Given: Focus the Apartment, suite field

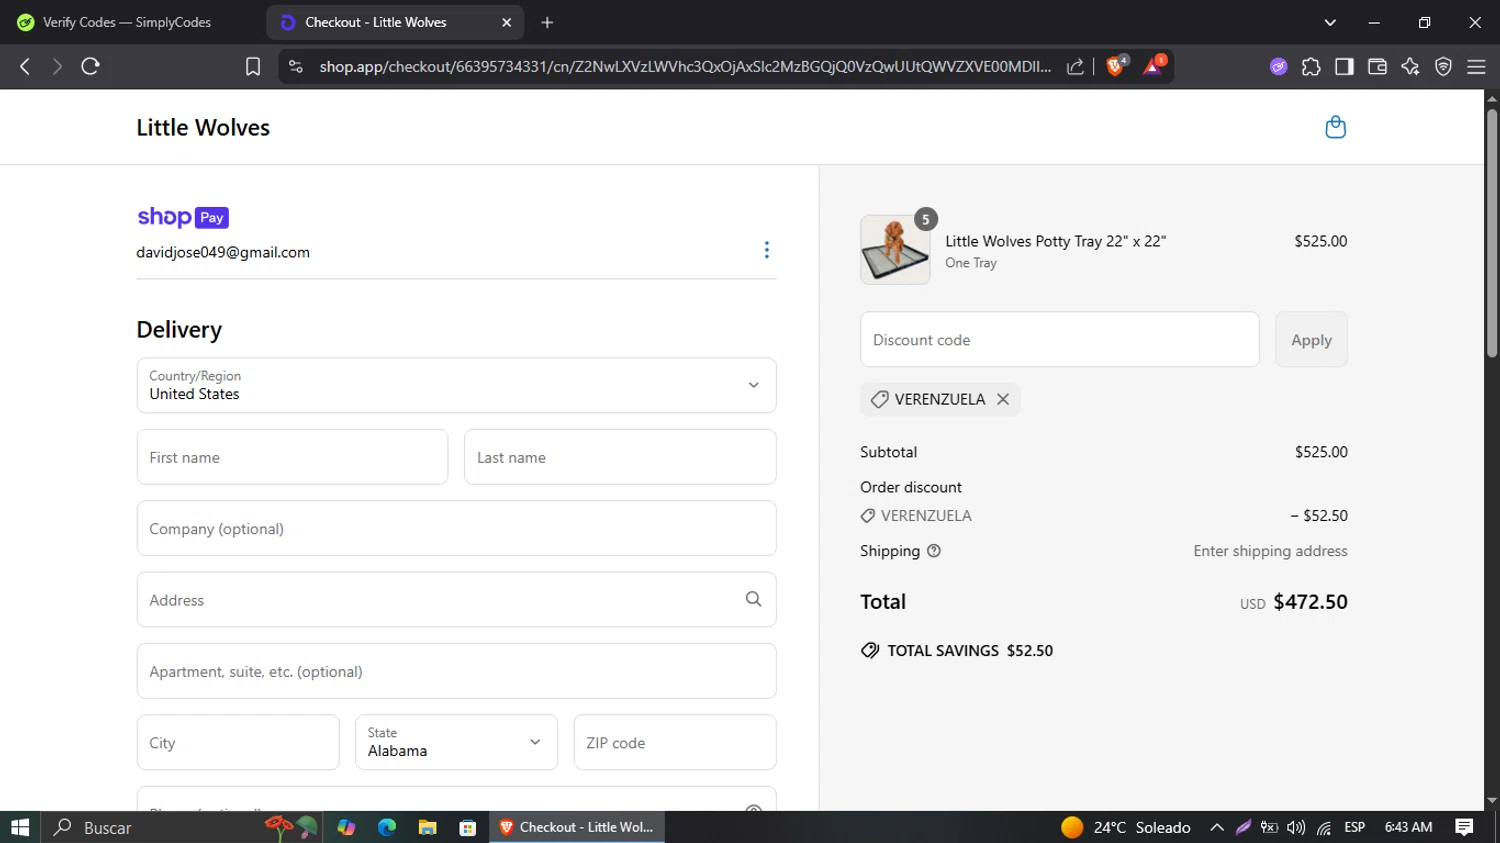Looking at the screenshot, I should pos(456,671).
